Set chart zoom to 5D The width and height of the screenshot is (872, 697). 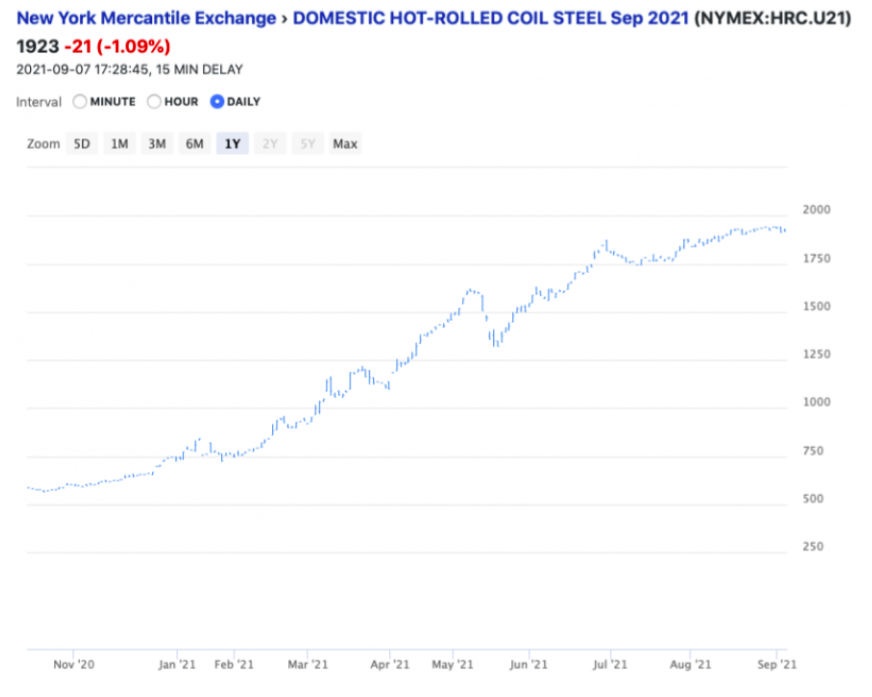(x=82, y=144)
